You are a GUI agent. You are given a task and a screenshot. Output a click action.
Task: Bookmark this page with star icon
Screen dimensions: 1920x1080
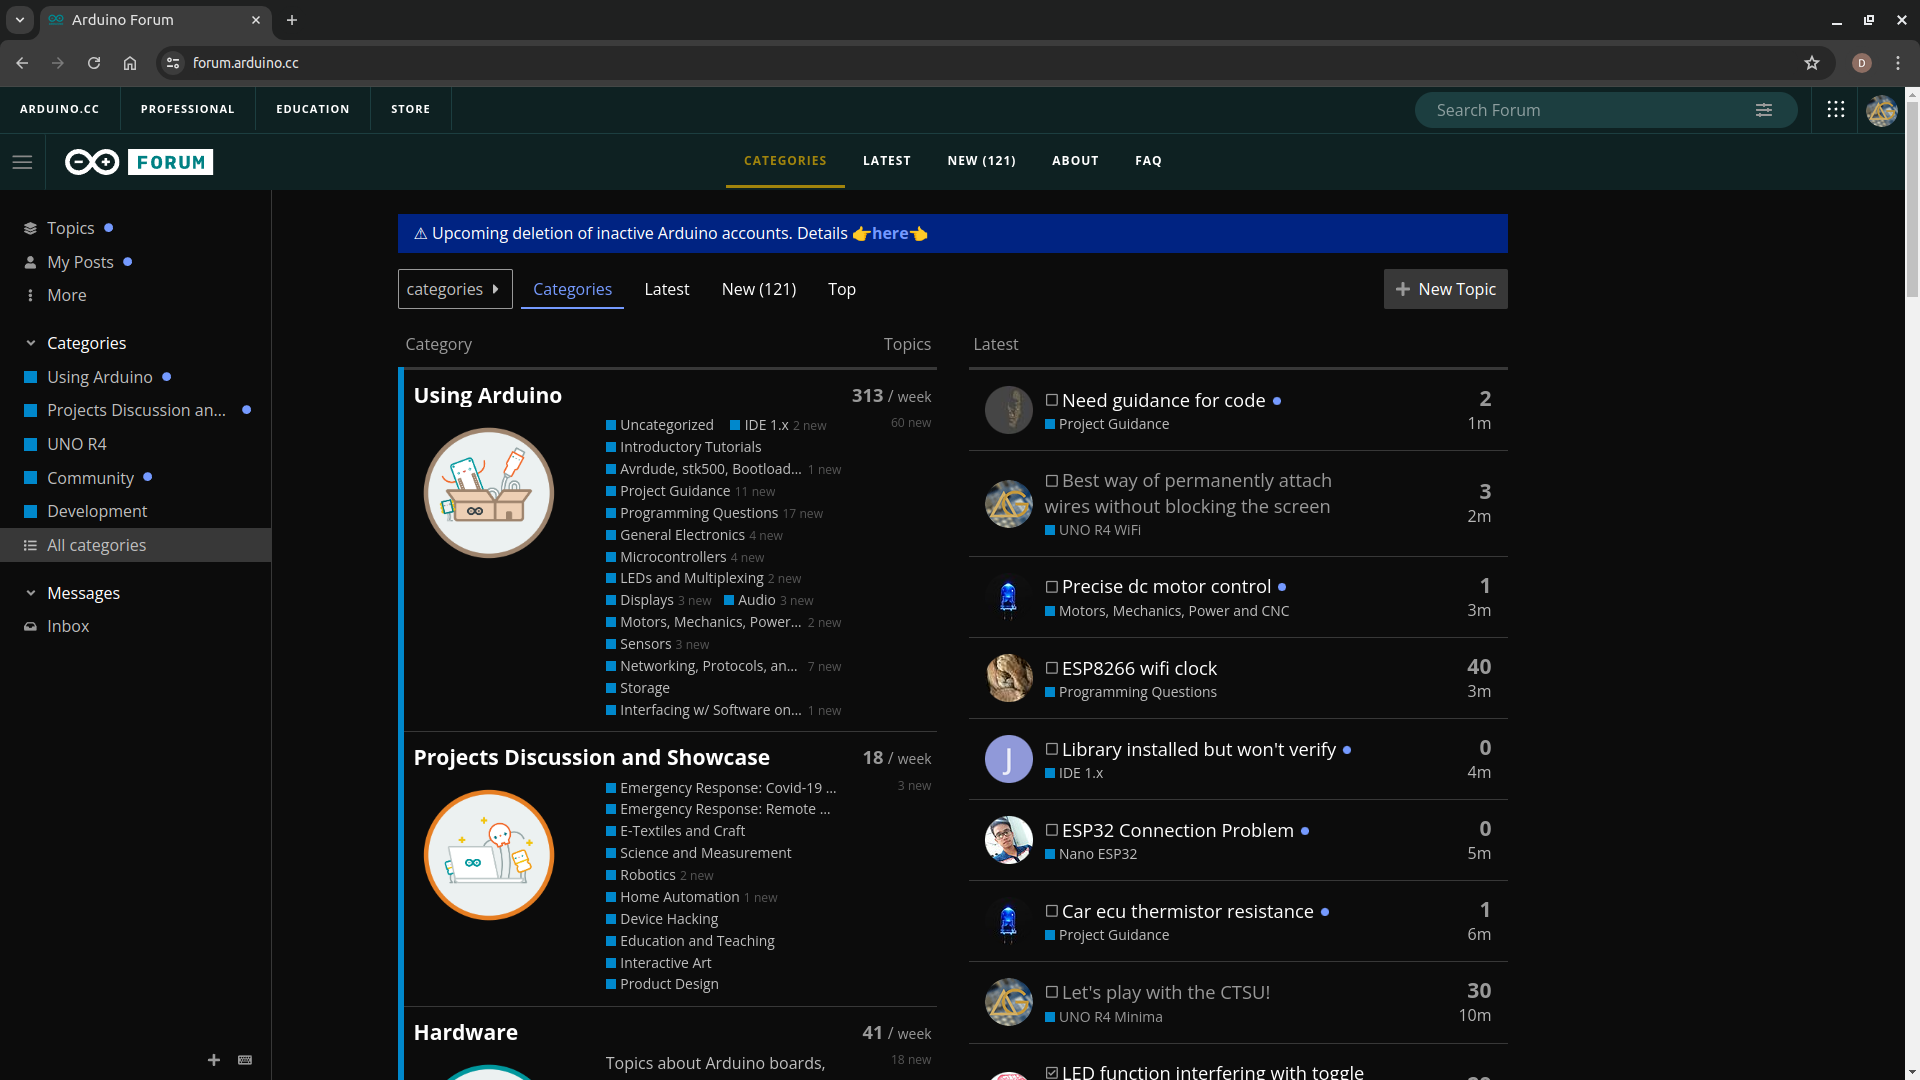coord(1812,63)
